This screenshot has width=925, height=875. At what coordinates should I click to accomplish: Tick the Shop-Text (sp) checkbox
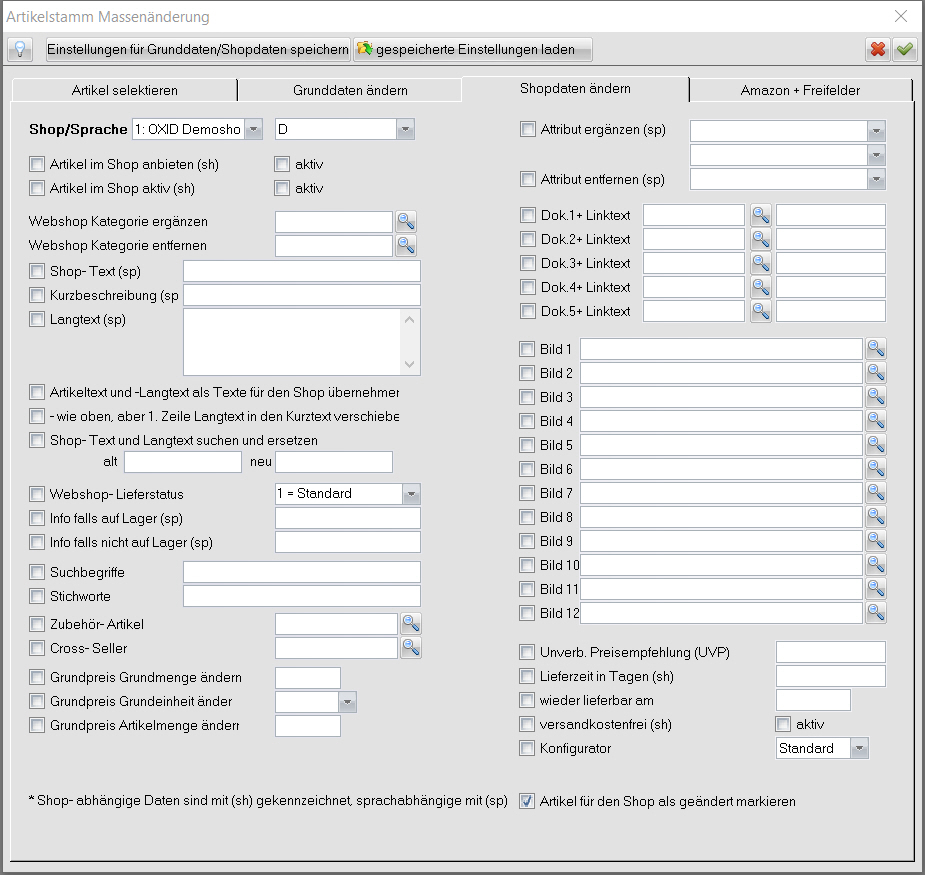[37, 271]
